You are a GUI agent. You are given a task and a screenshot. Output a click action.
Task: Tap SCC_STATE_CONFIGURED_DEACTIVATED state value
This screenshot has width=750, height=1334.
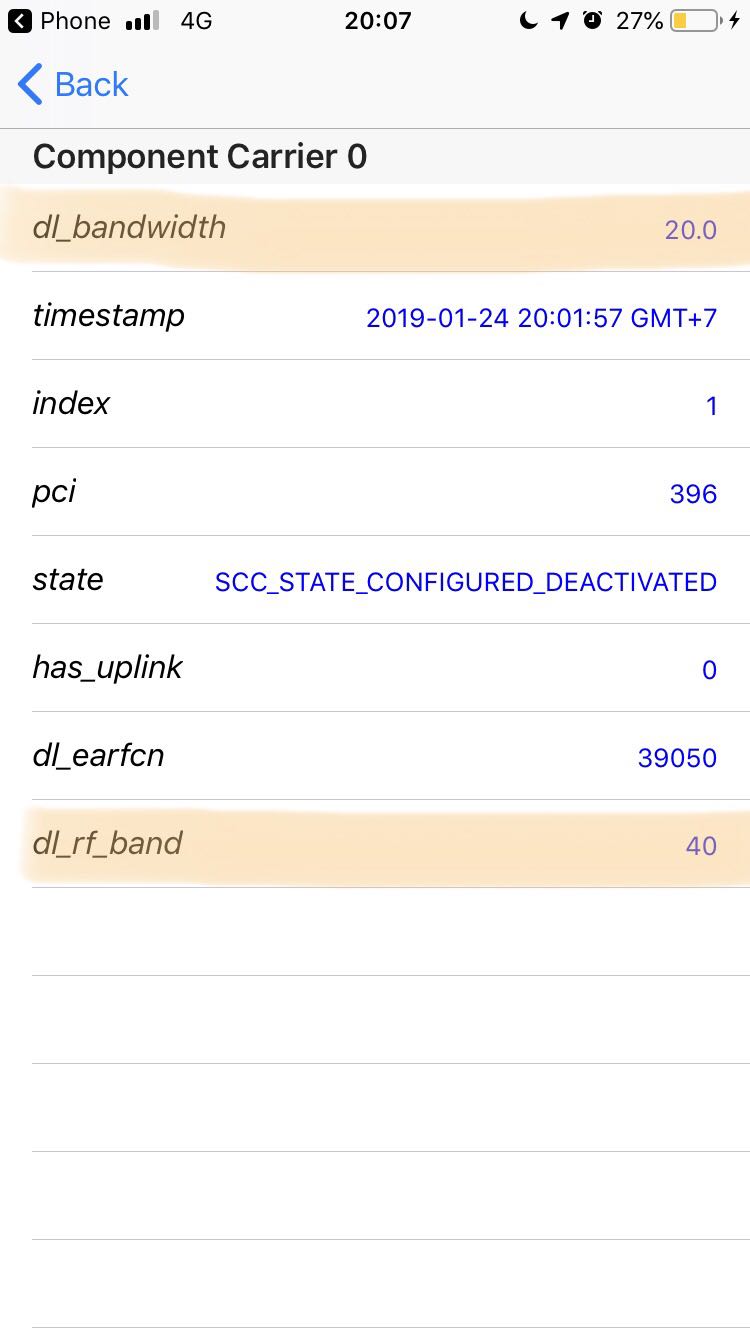point(466,582)
